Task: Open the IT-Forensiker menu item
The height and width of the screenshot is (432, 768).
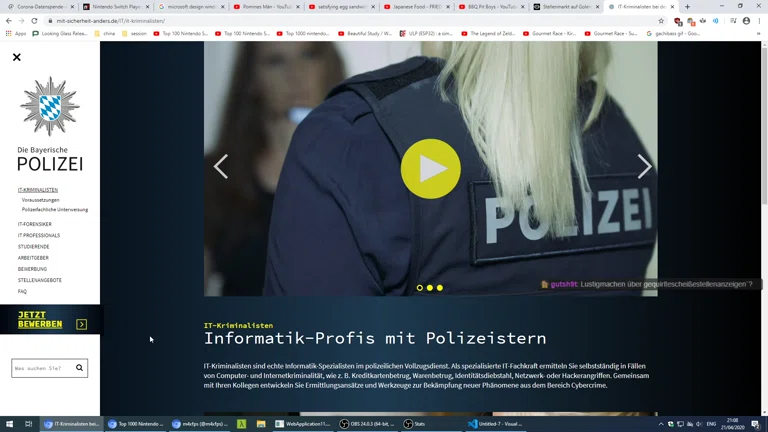Action: 35,224
